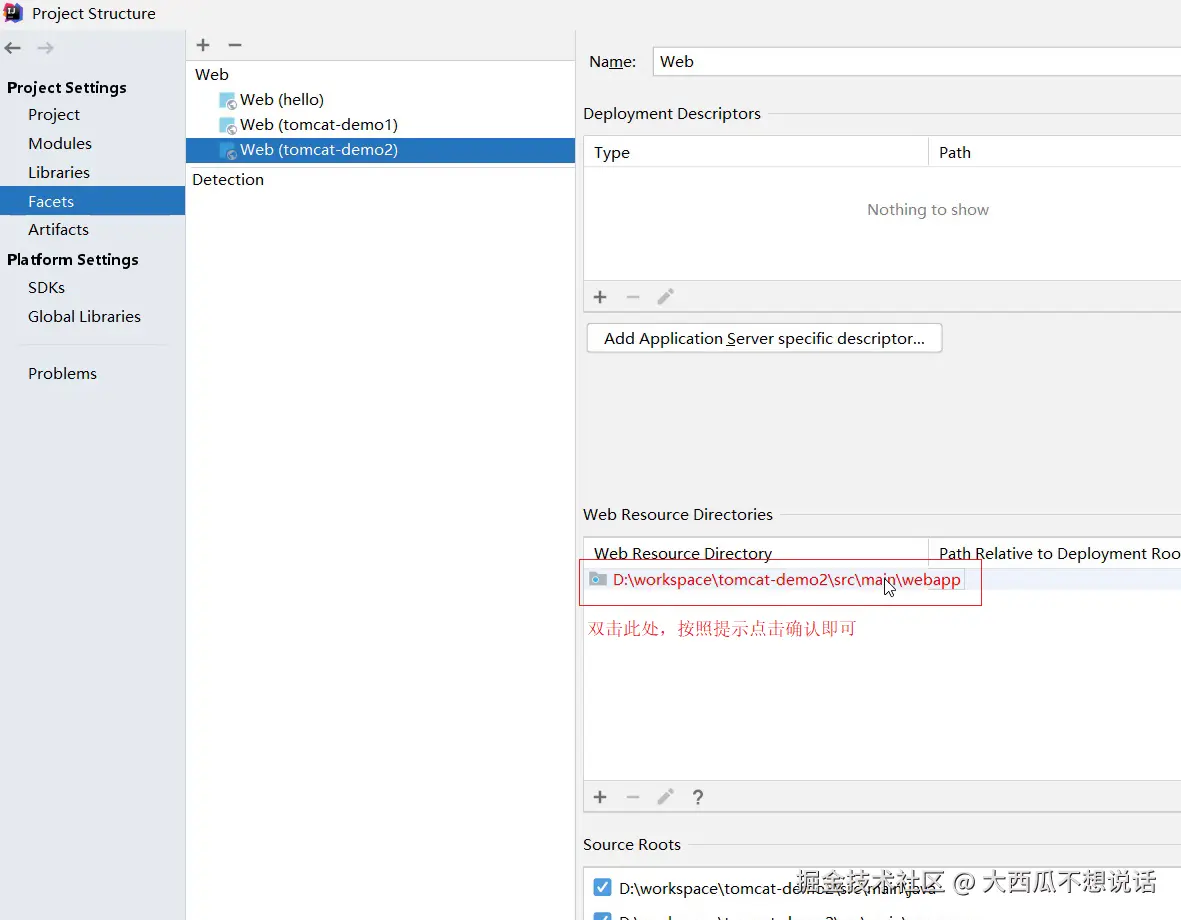This screenshot has height=920, width=1181.
Task: Remove deployment descriptor with minus icon
Action: 633,297
